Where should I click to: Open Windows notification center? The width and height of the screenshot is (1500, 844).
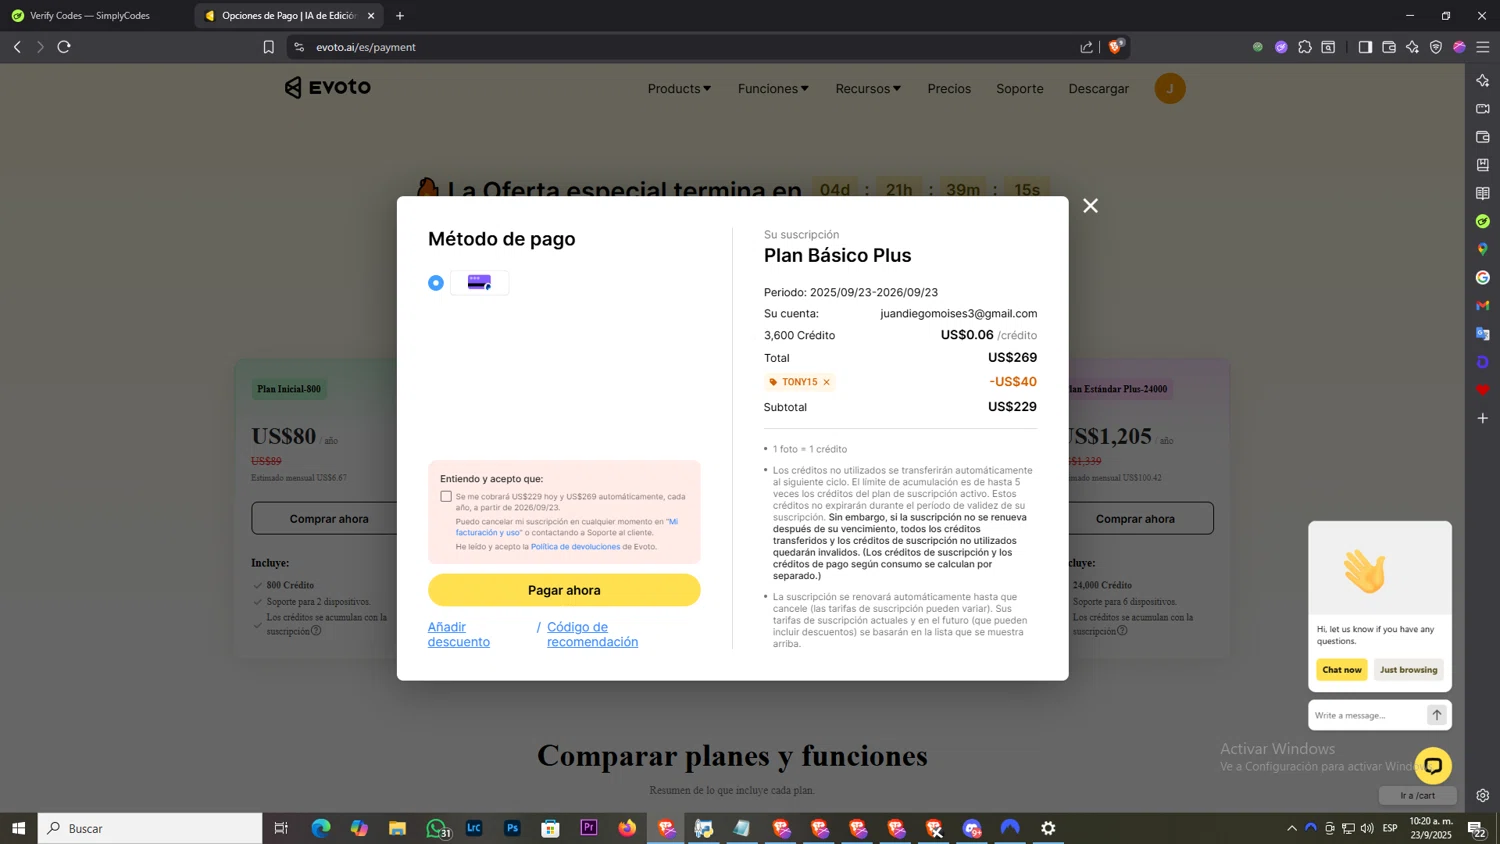tap(1476, 828)
